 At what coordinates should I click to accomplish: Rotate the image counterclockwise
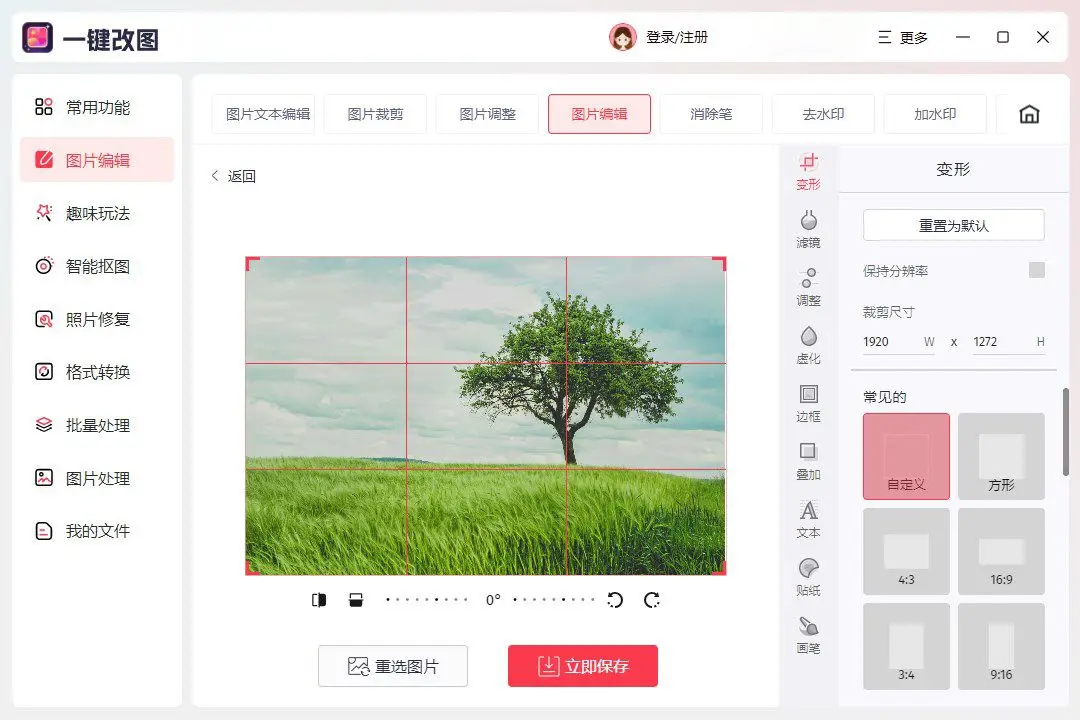tap(616, 599)
